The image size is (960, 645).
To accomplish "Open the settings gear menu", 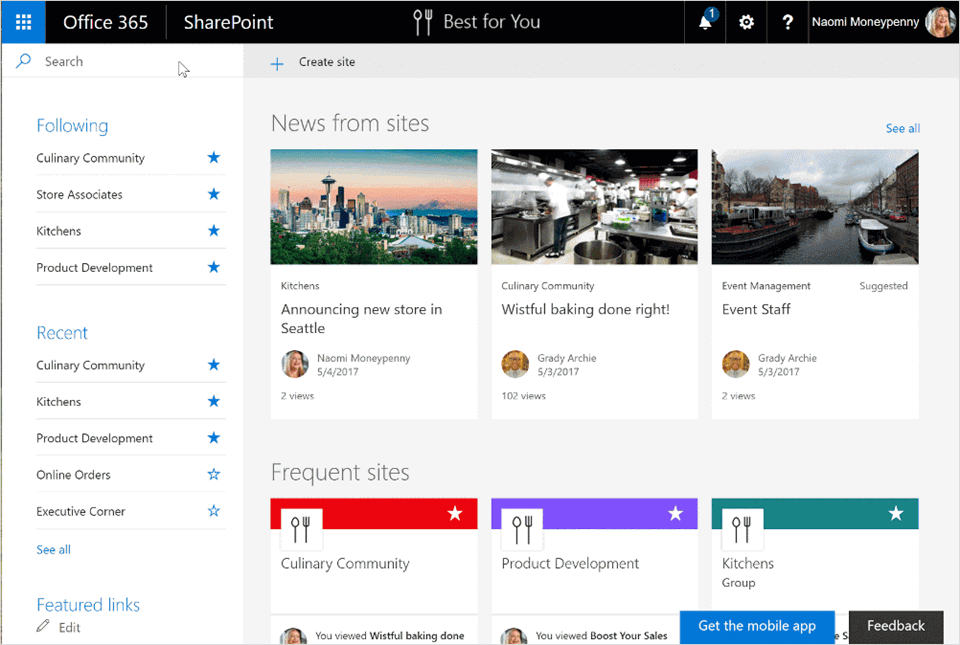I will [746, 21].
